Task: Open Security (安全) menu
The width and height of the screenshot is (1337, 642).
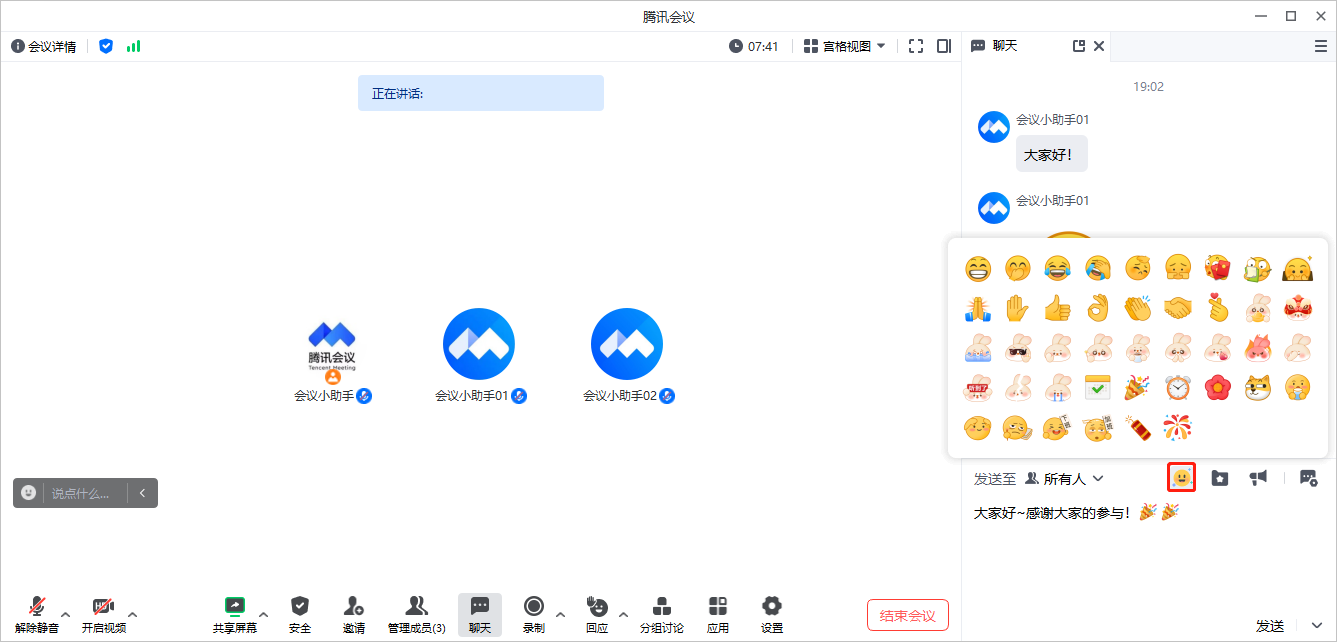Action: [300, 615]
